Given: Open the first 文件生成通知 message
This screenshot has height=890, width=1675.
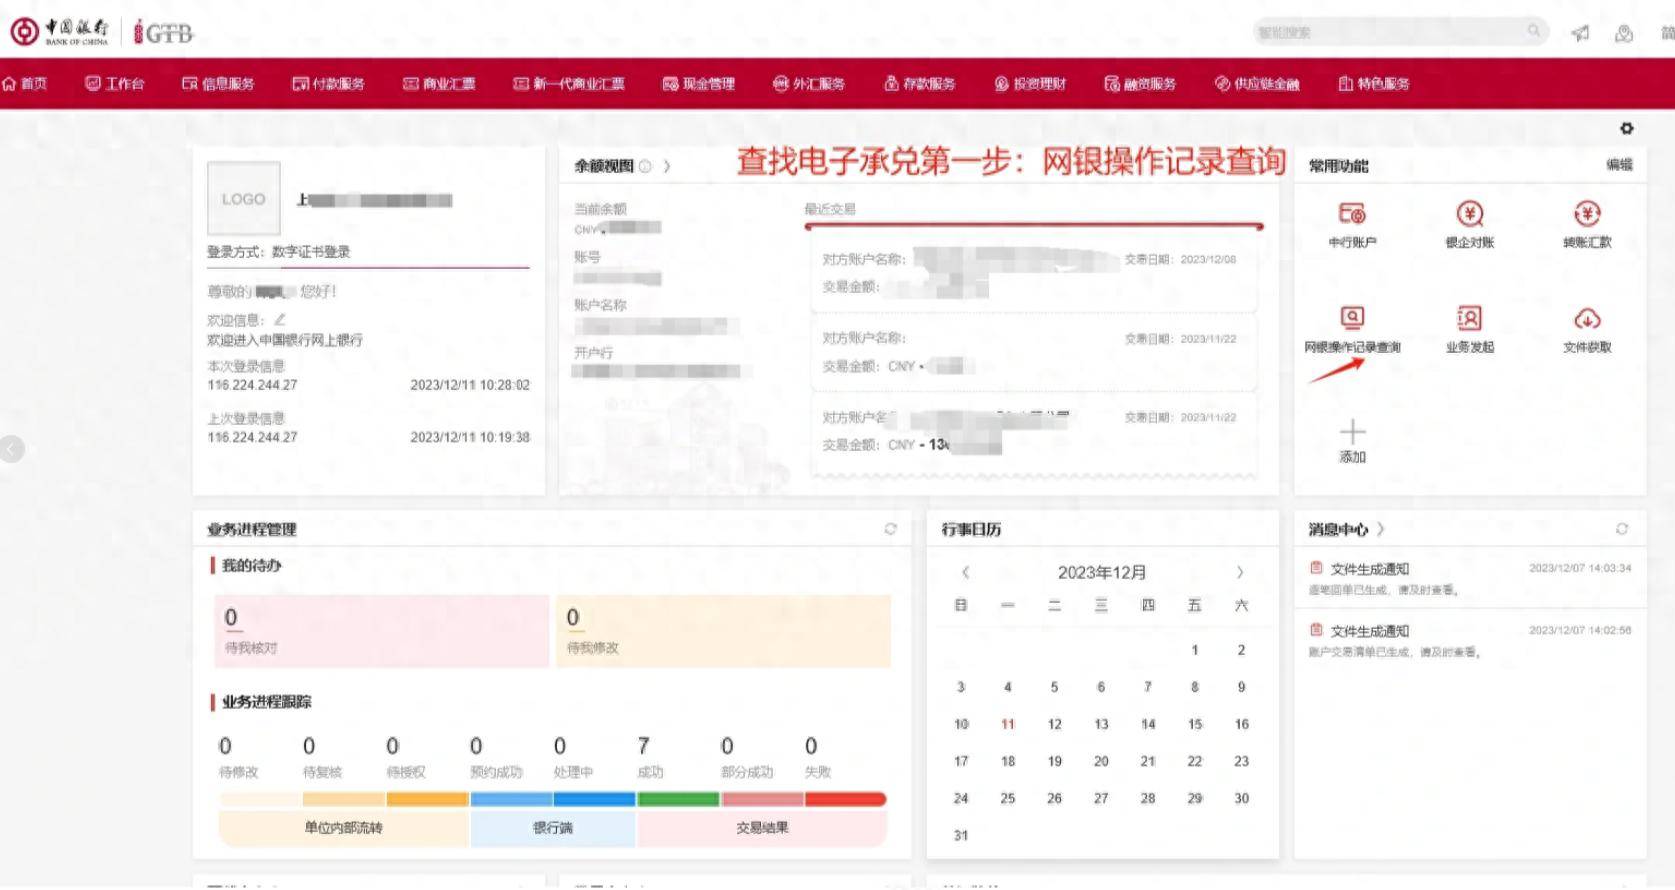Looking at the screenshot, I should click(1369, 569).
